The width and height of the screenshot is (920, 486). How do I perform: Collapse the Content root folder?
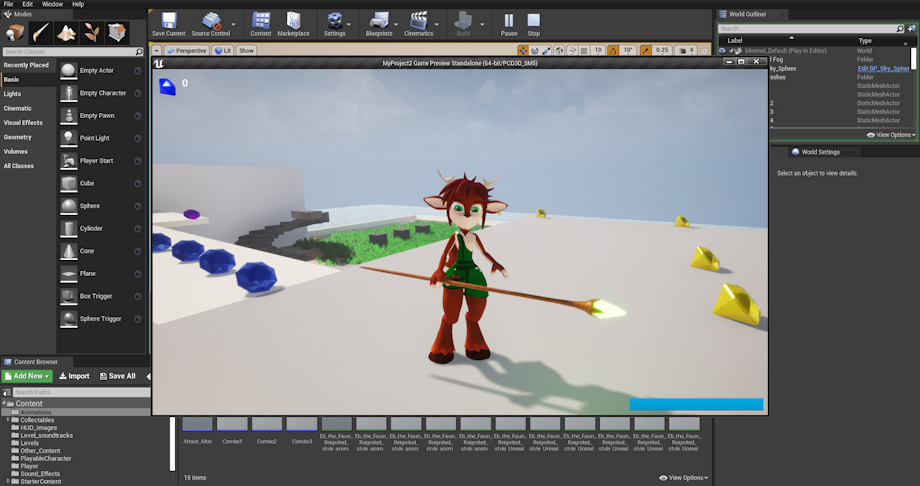point(4,404)
